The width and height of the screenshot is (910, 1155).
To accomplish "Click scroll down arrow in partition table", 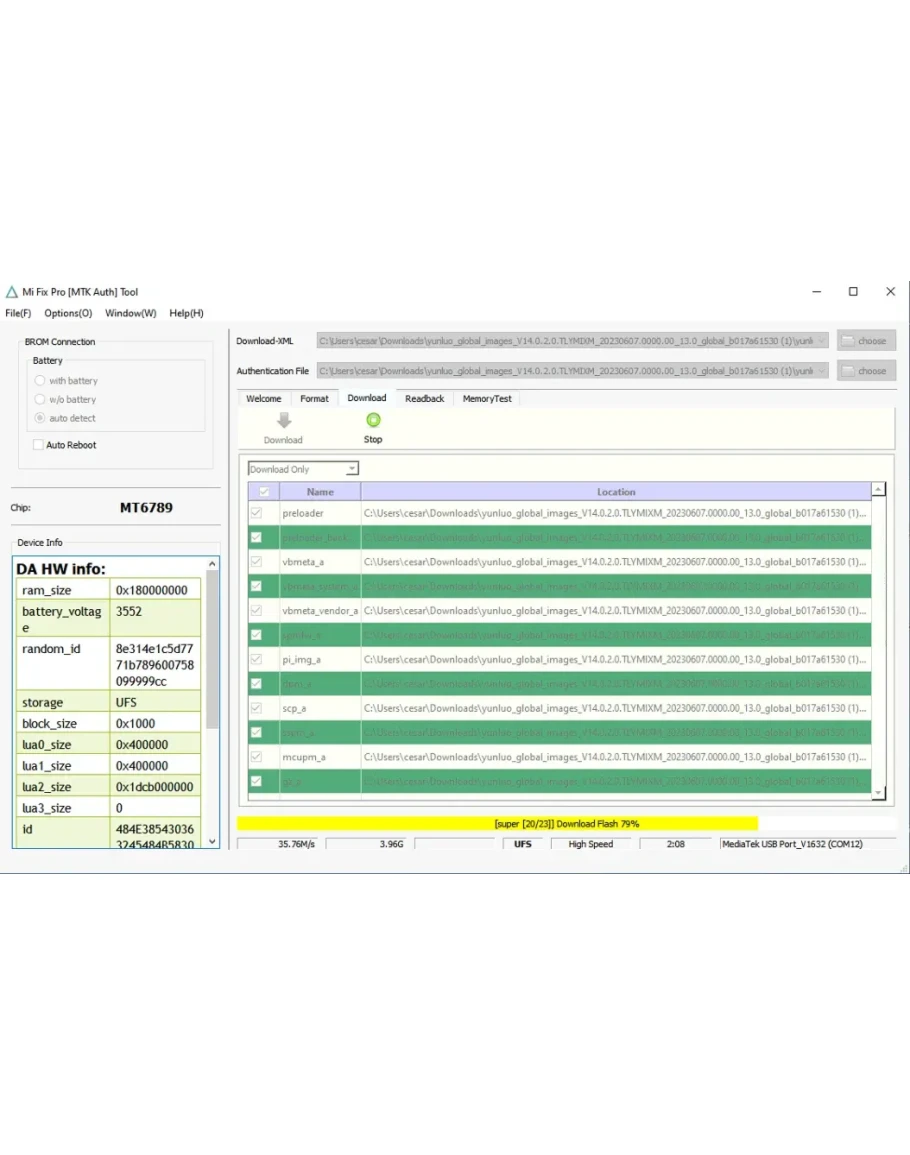I will [878, 792].
